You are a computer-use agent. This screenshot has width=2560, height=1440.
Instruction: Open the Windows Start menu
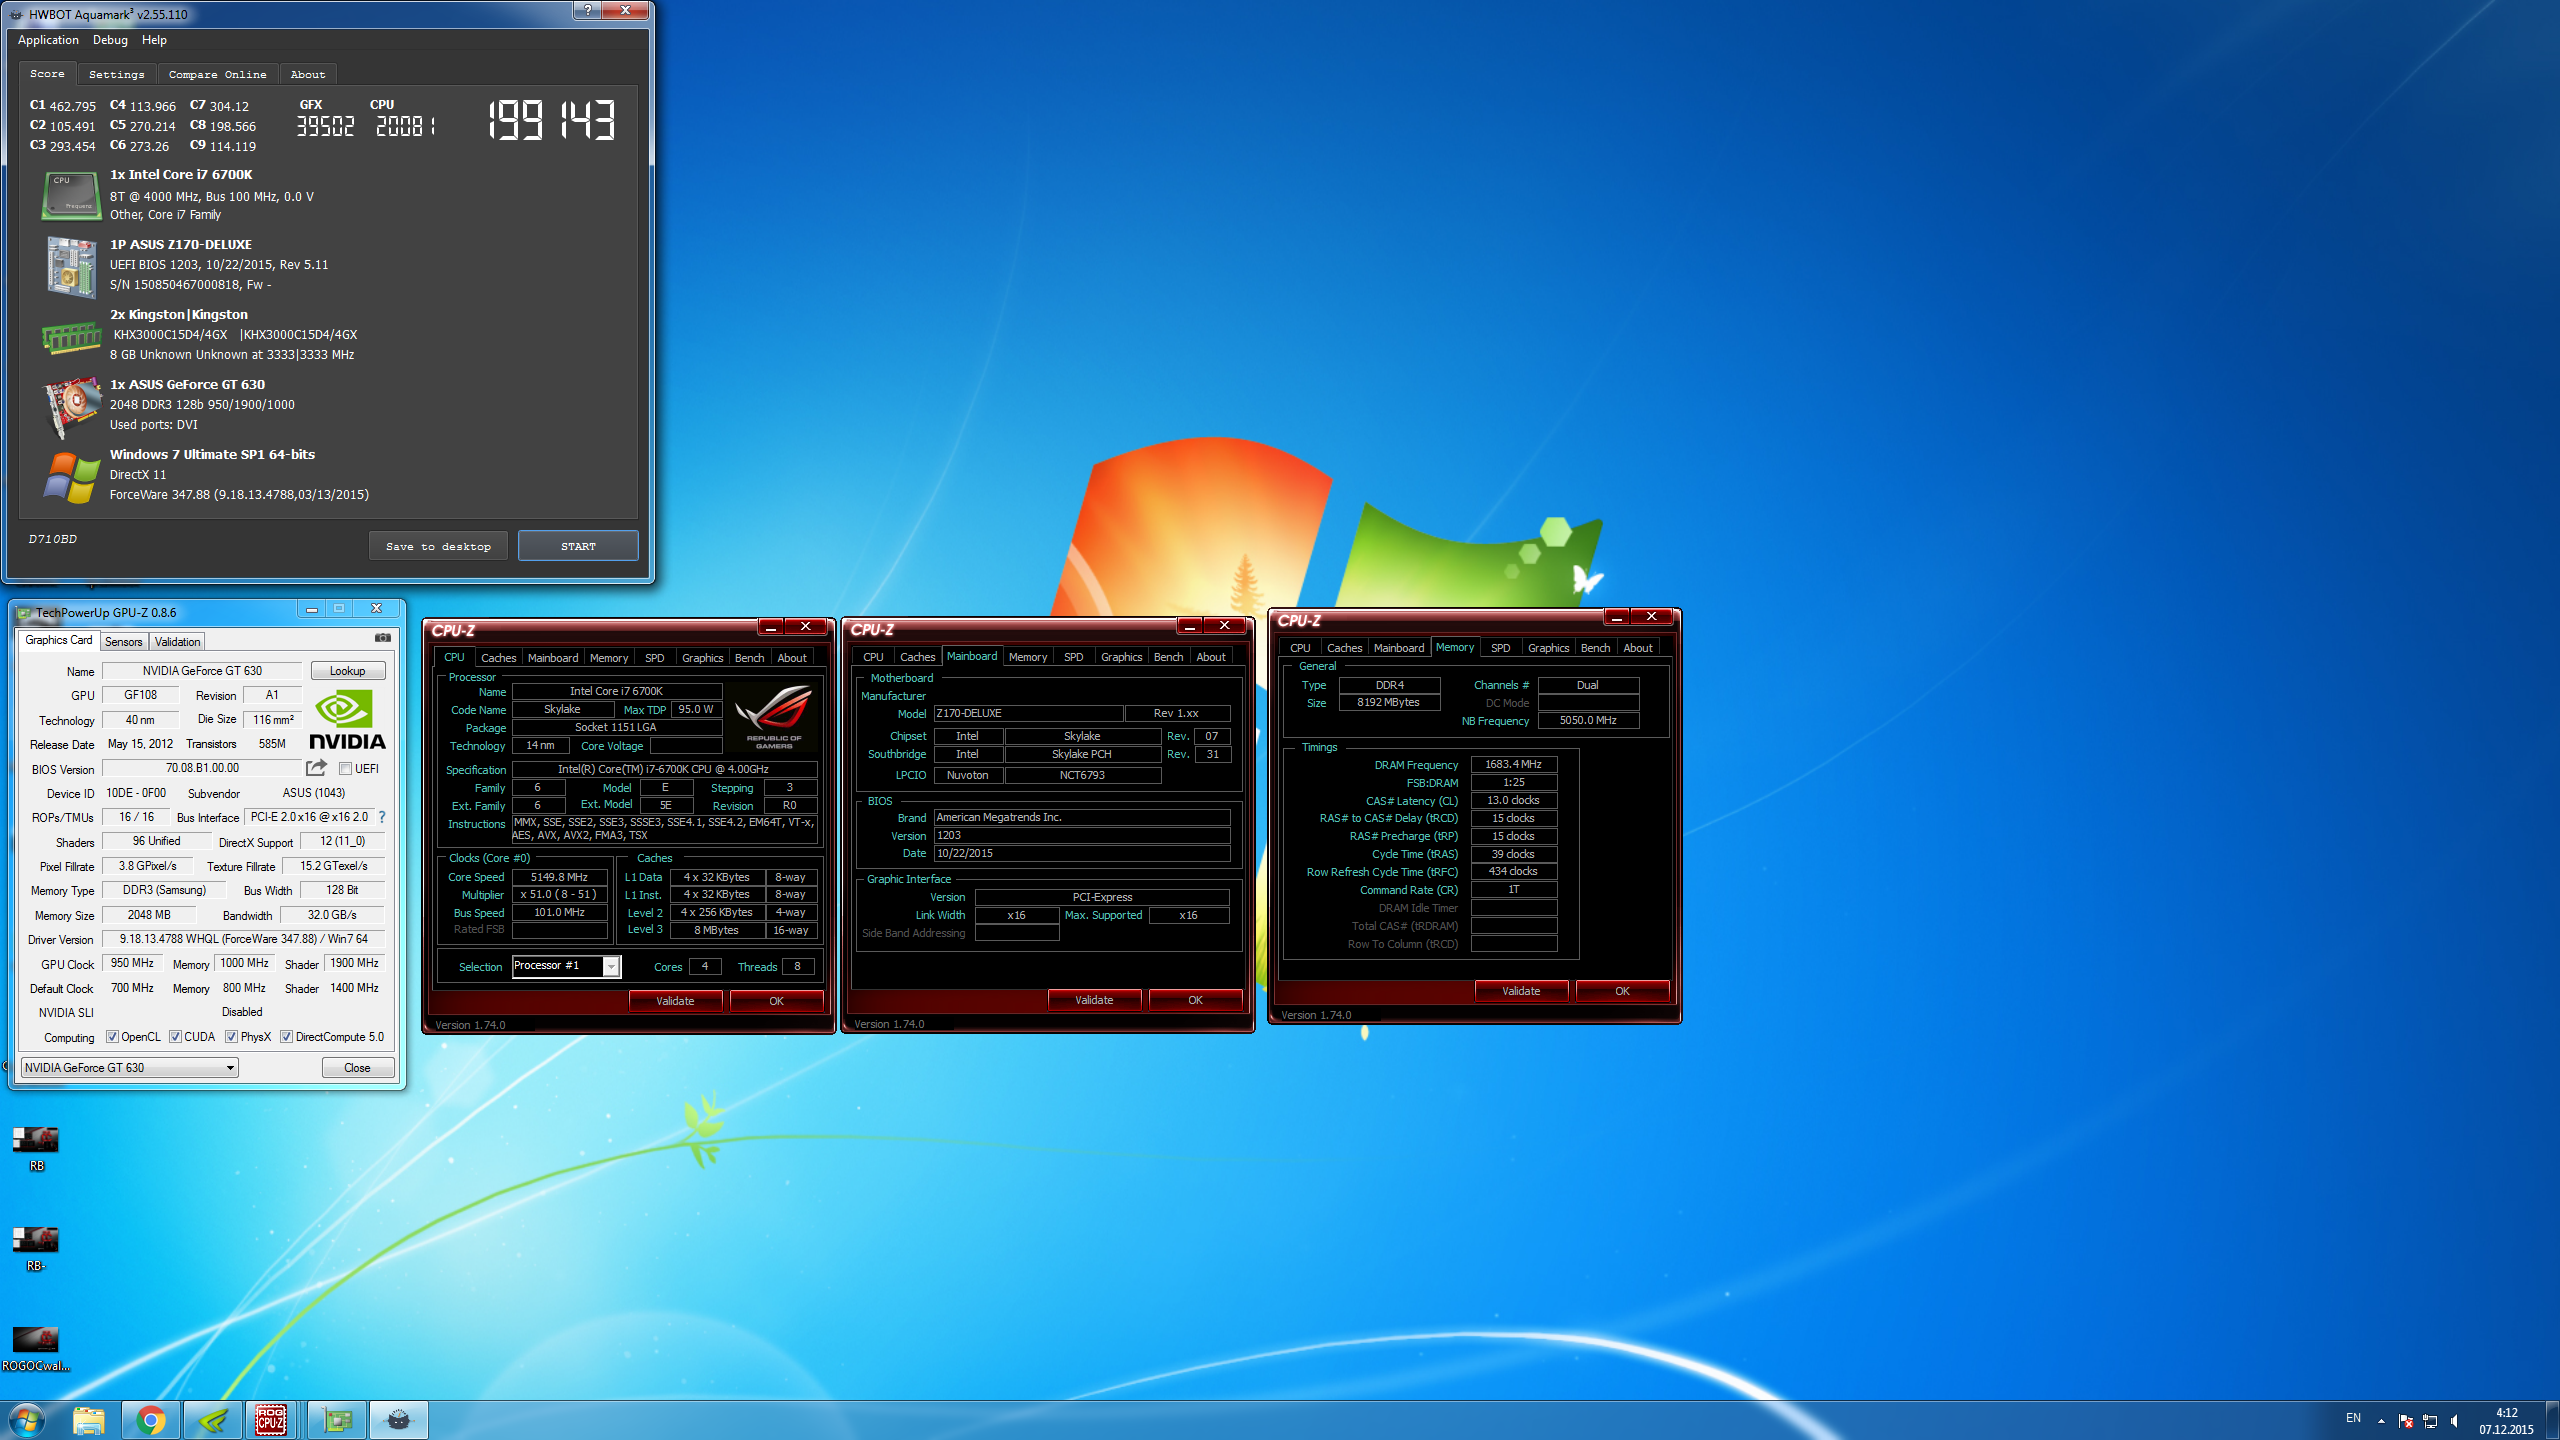click(x=26, y=1420)
